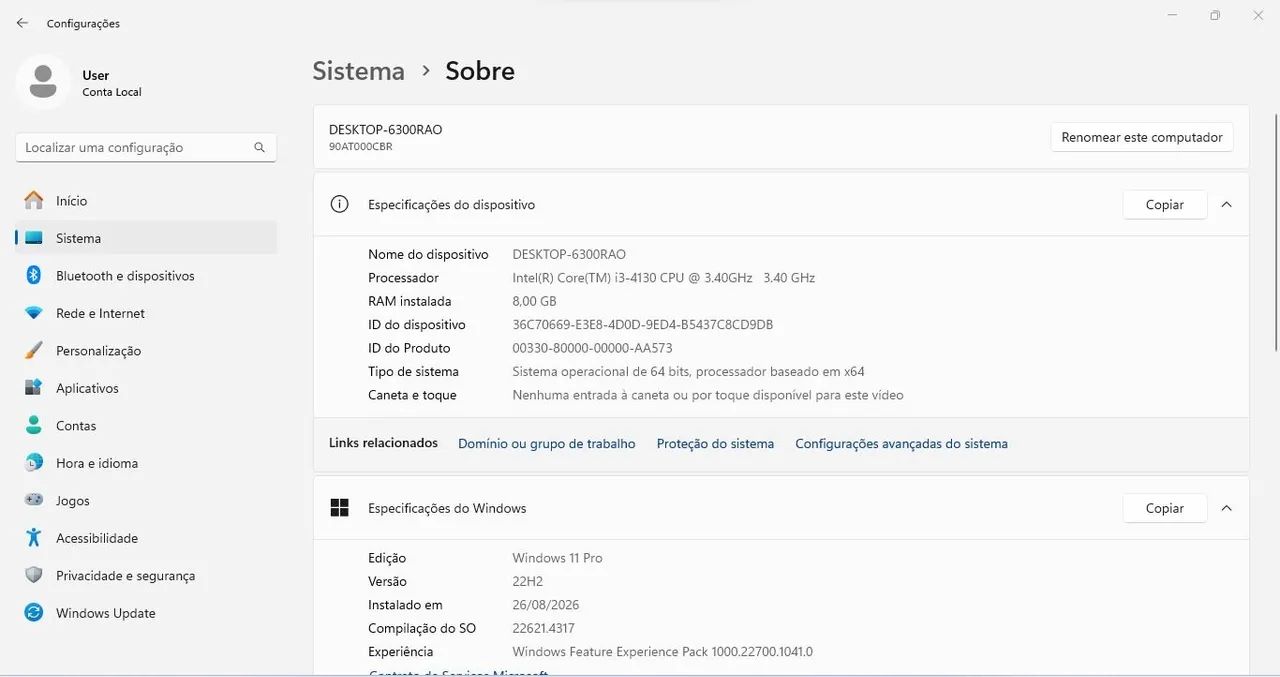1280x677 pixels.
Task: Click the Tipo de sistema value
Action: [x=688, y=371]
